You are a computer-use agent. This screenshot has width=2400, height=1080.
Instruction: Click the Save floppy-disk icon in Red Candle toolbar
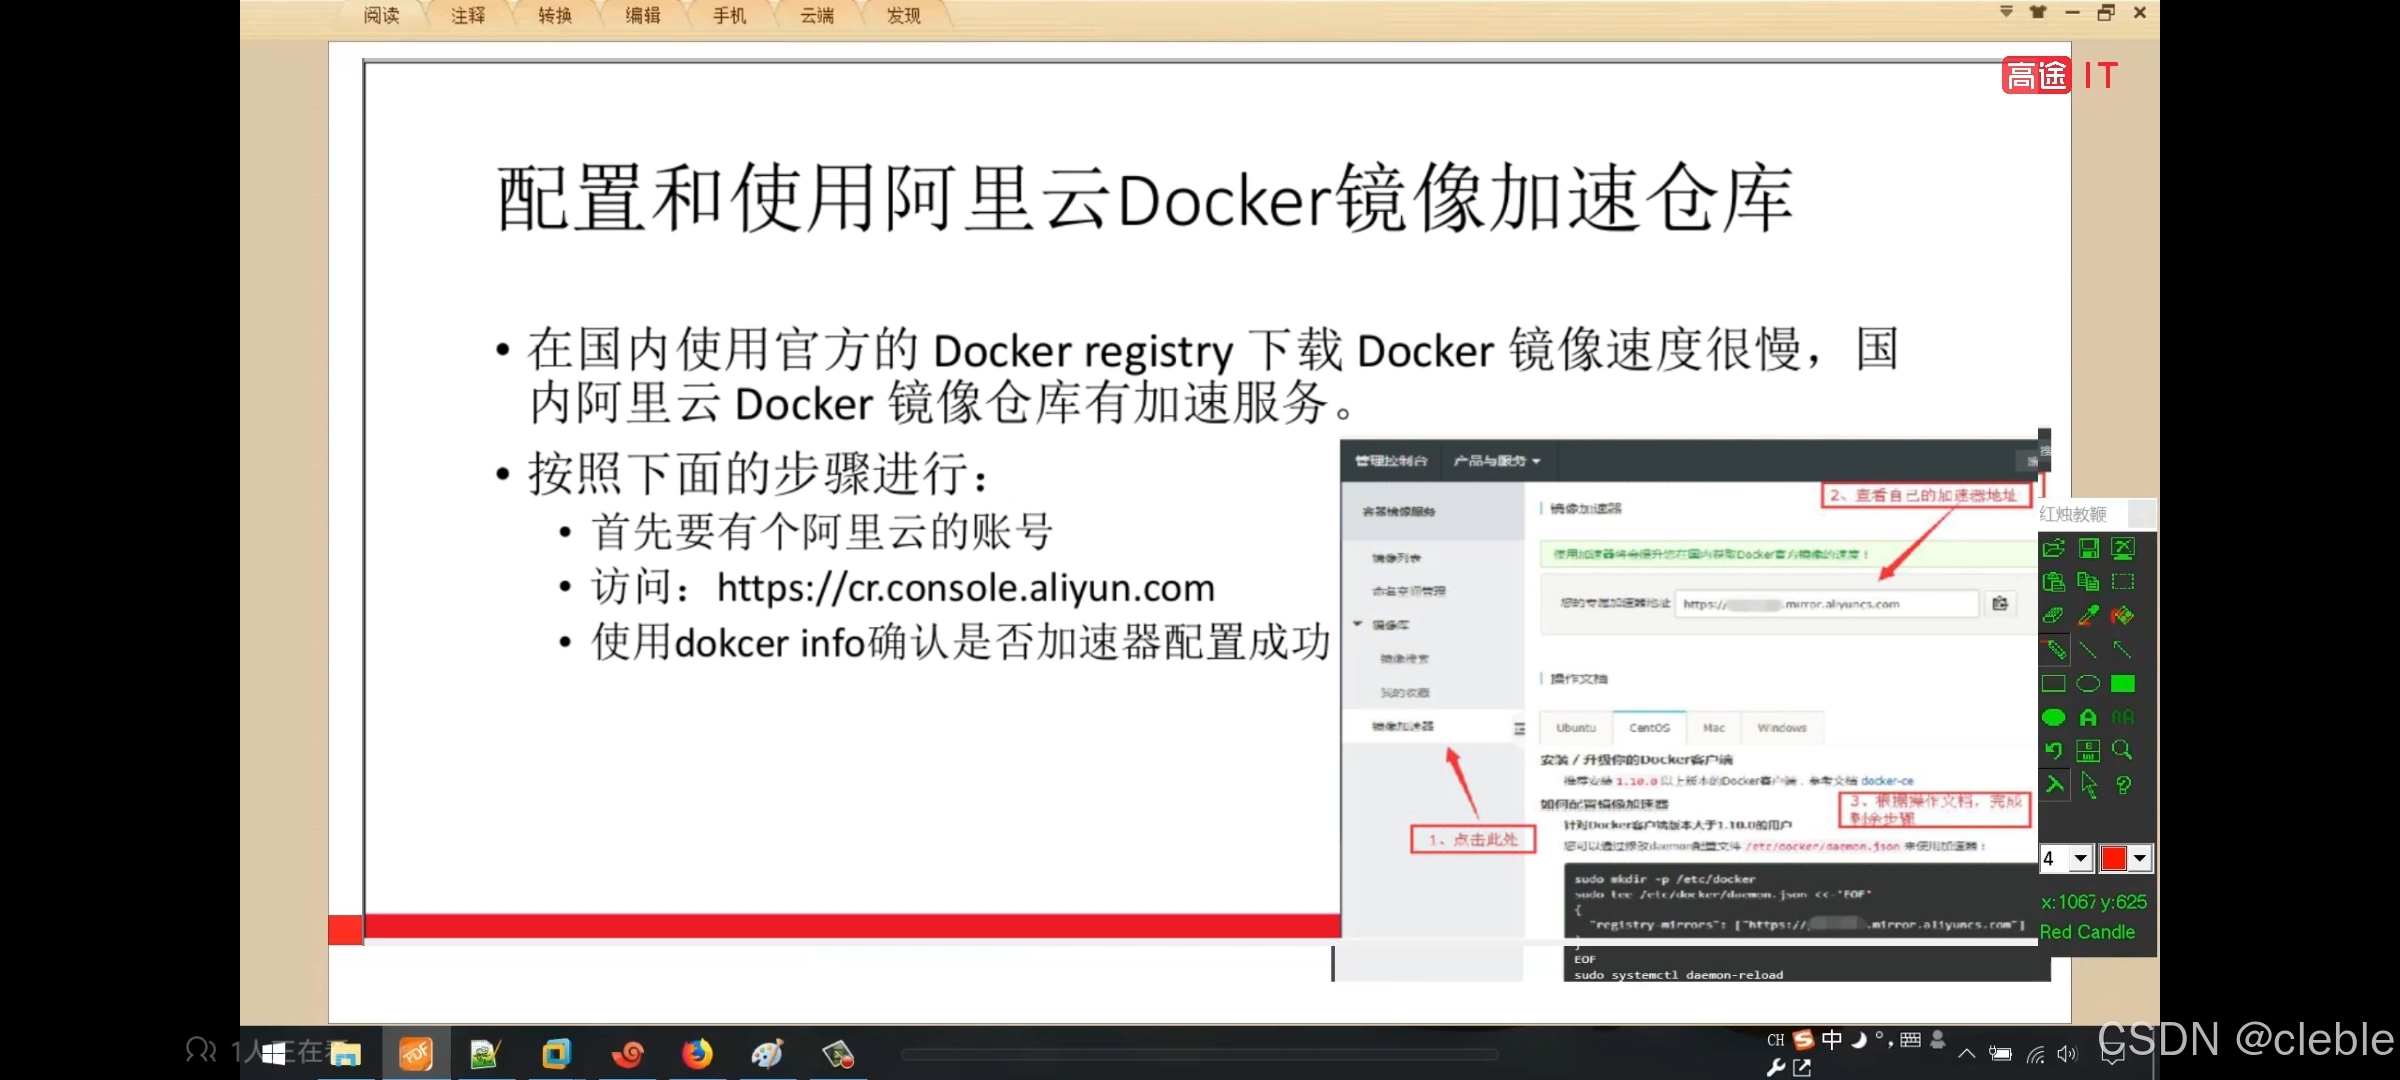coord(2088,548)
